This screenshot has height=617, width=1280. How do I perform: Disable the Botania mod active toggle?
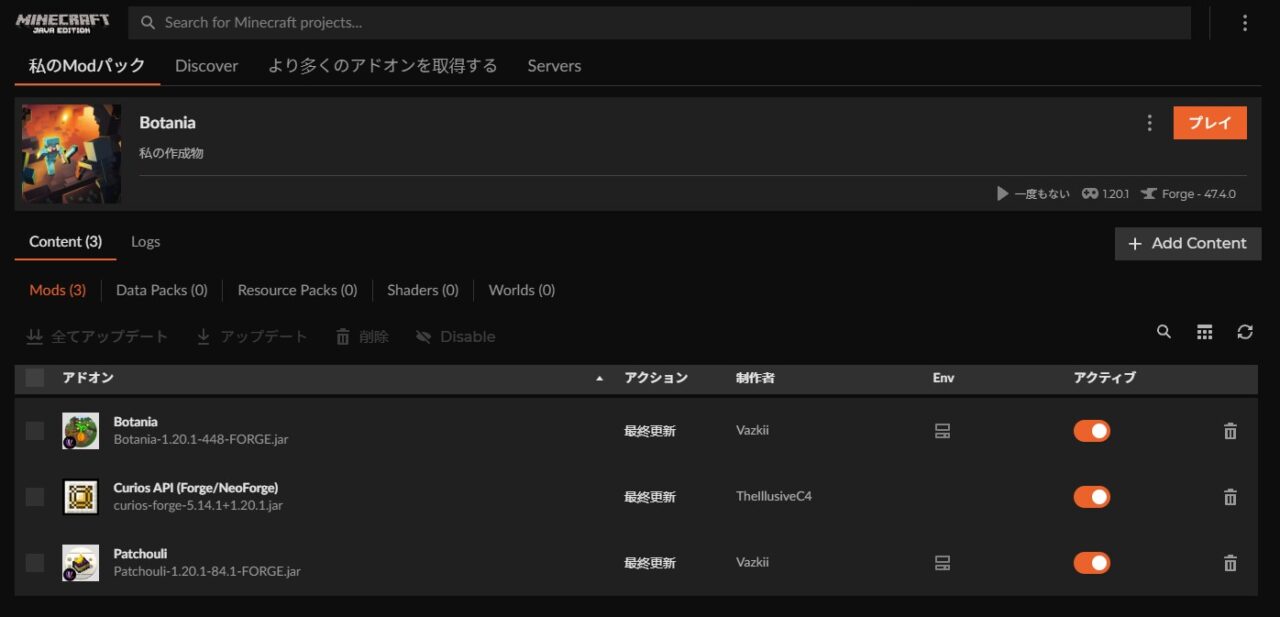[x=1092, y=431]
